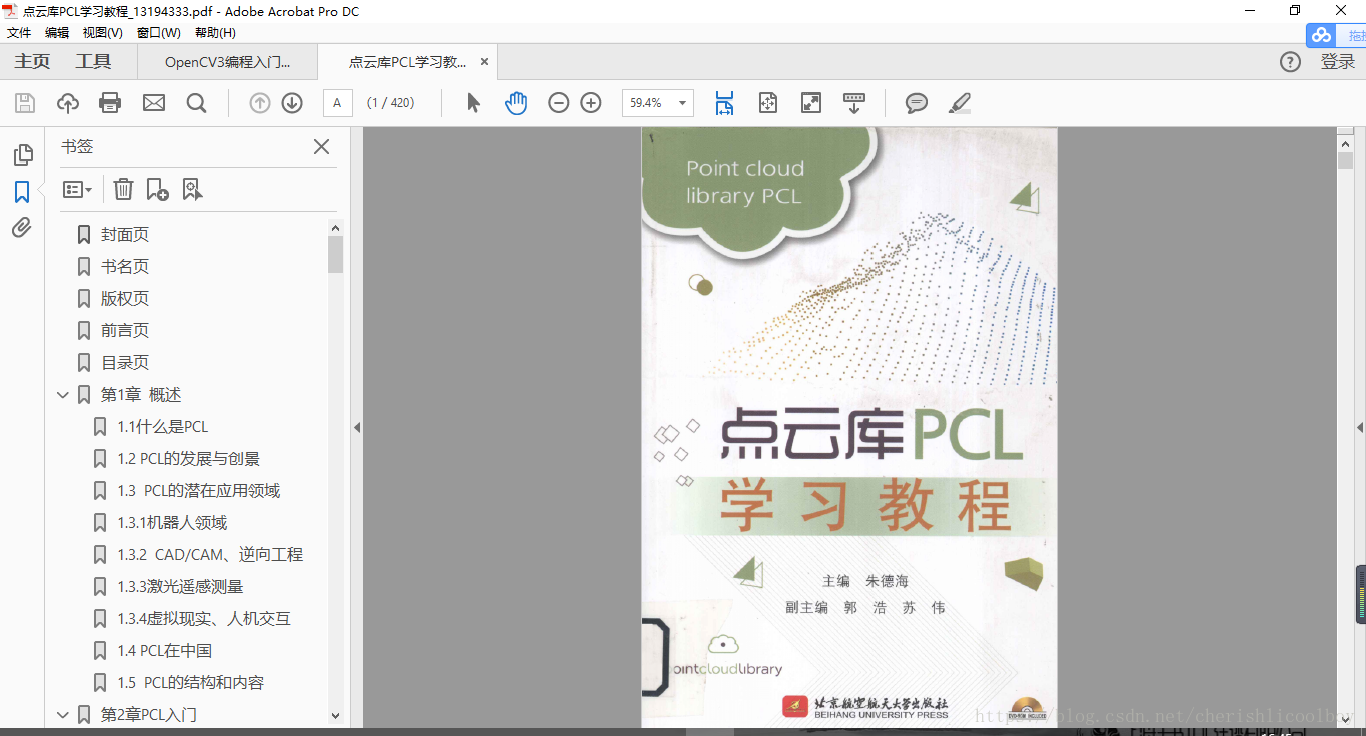Screen dimensions: 1366x736
Task: Open page thumbnails panel icon
Action: tap(22, 155)
